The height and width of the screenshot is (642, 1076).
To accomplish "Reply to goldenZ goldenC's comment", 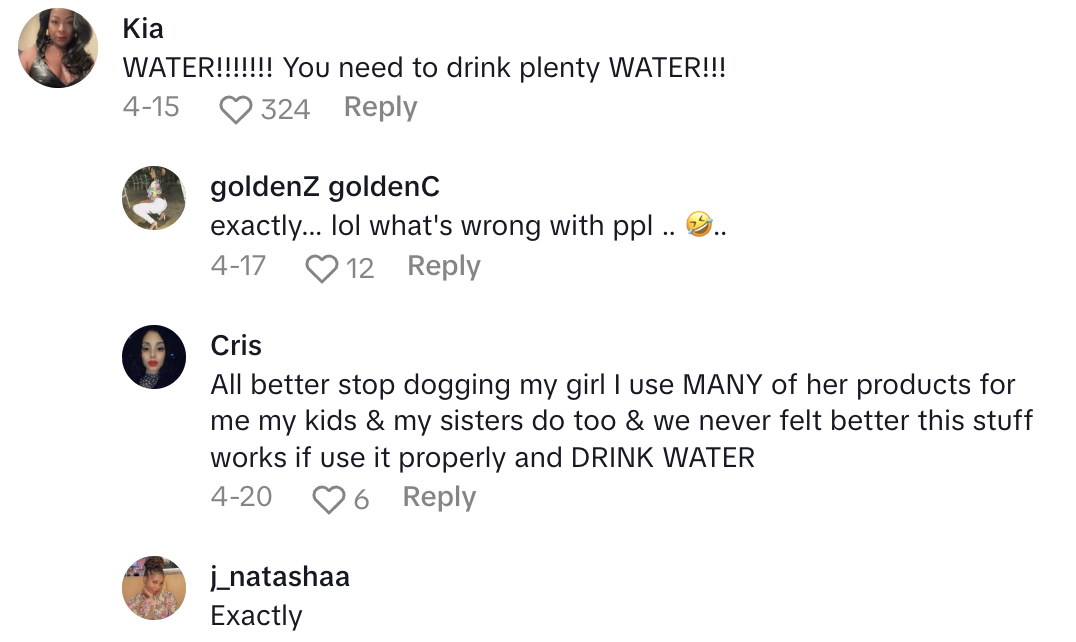I will tap(444, 267).
